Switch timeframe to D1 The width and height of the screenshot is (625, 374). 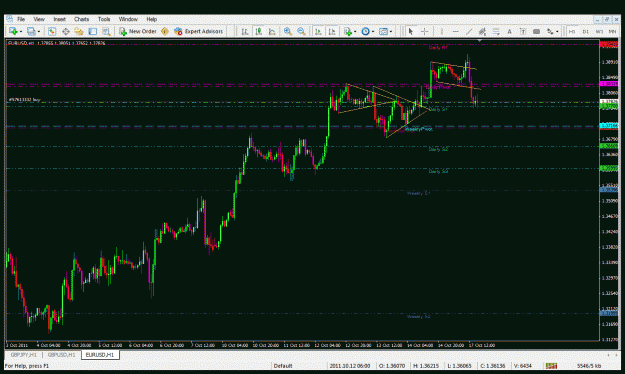586,31
